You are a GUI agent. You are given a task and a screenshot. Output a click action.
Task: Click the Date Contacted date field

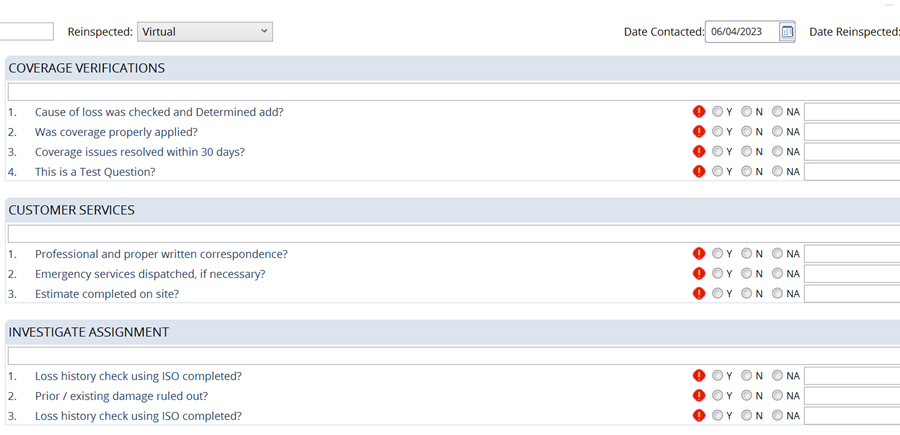[x=741, y=32]
